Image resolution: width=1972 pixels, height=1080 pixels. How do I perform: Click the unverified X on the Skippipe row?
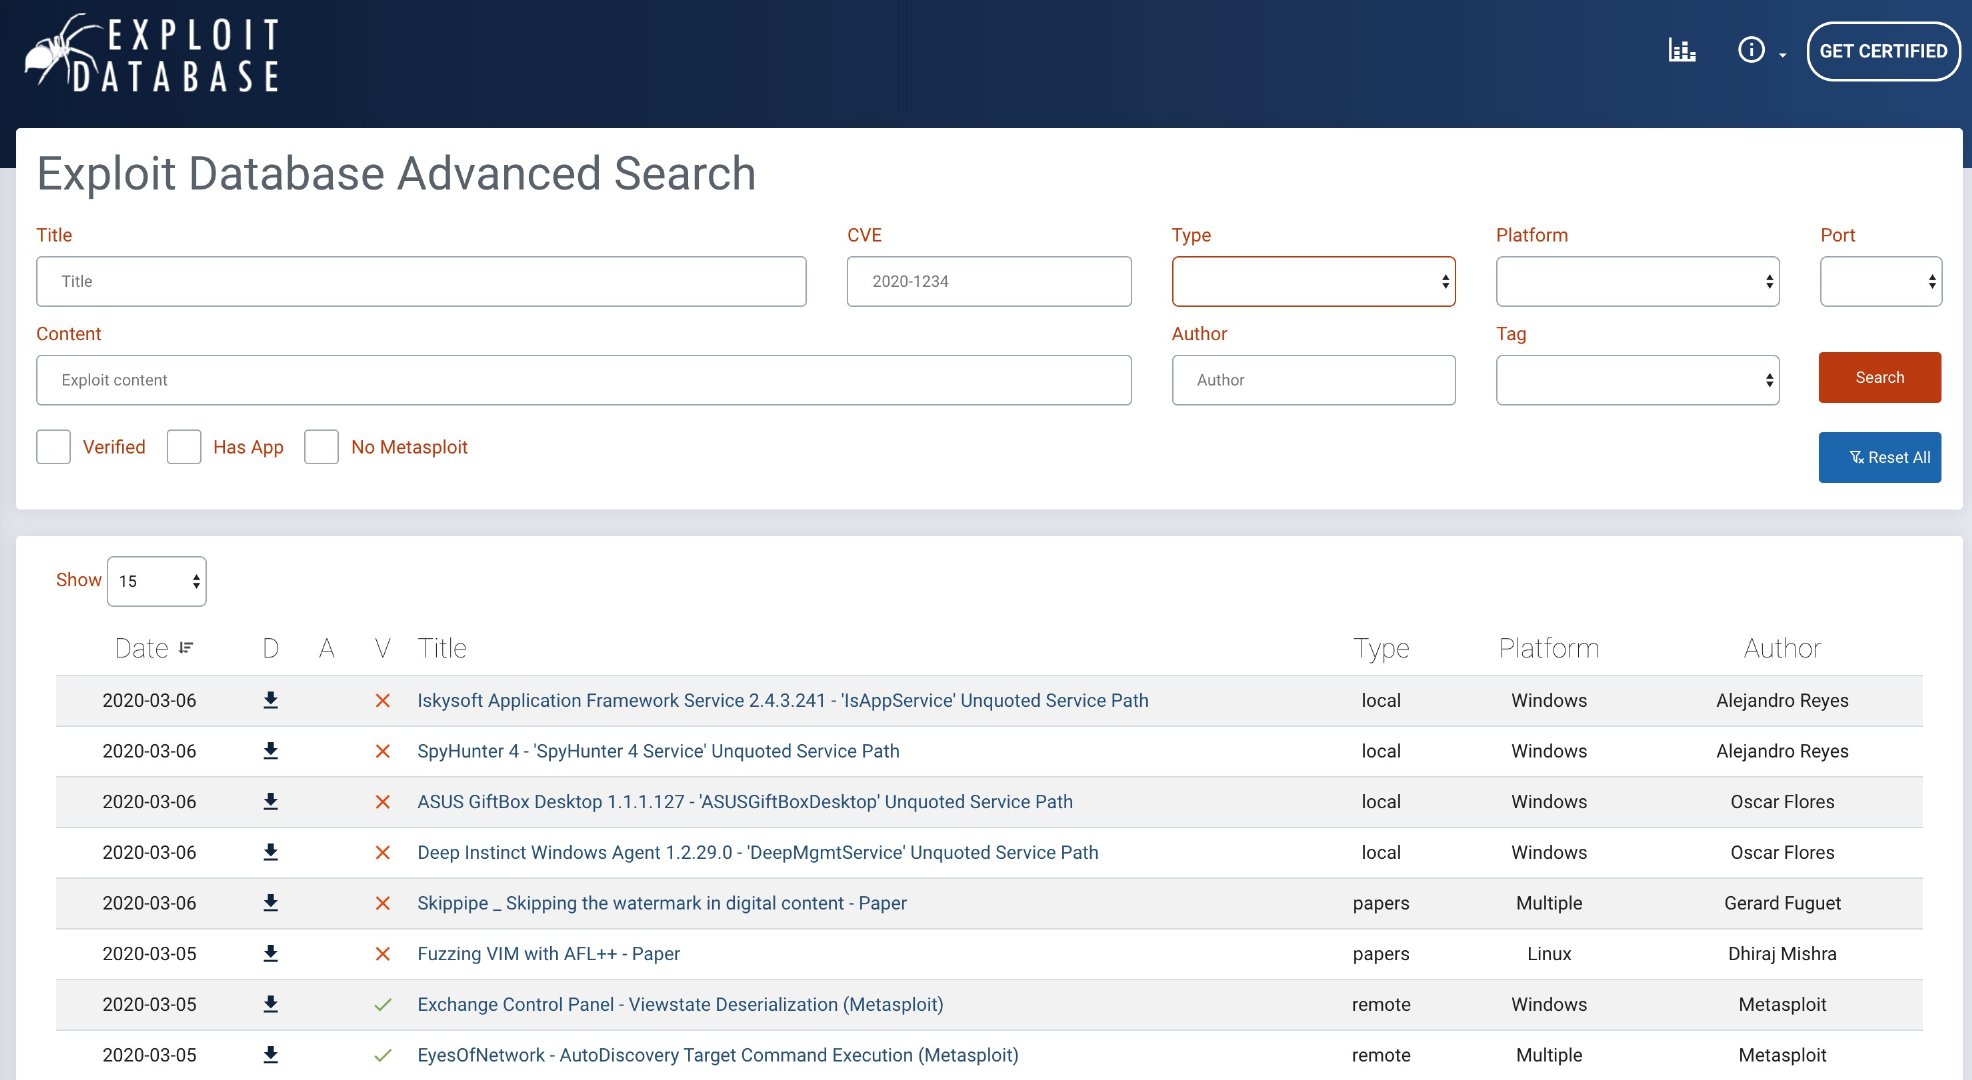pos(382,903)
